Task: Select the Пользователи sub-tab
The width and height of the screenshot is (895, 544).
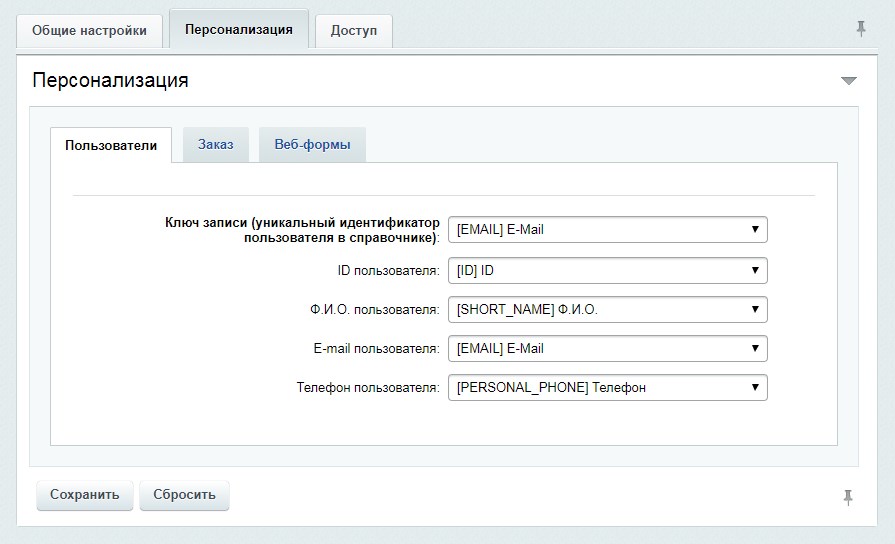Action: (x=111, y=145)
